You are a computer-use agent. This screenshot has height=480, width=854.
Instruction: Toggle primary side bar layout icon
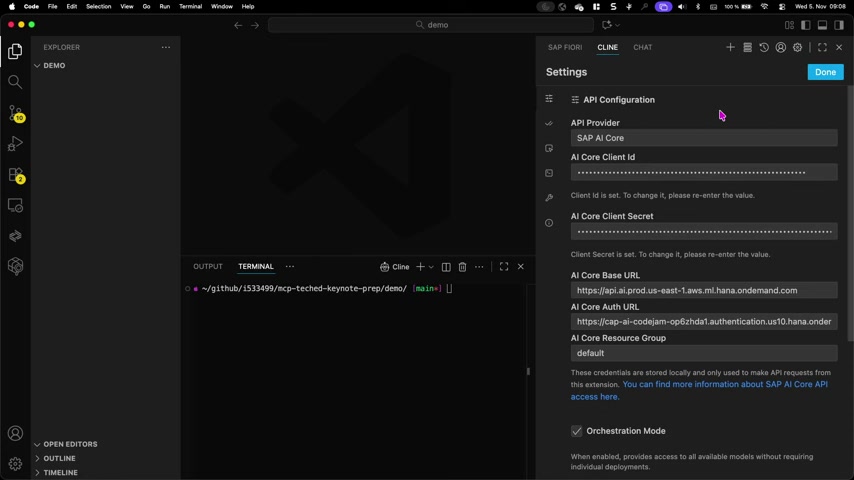coord(806,25)
